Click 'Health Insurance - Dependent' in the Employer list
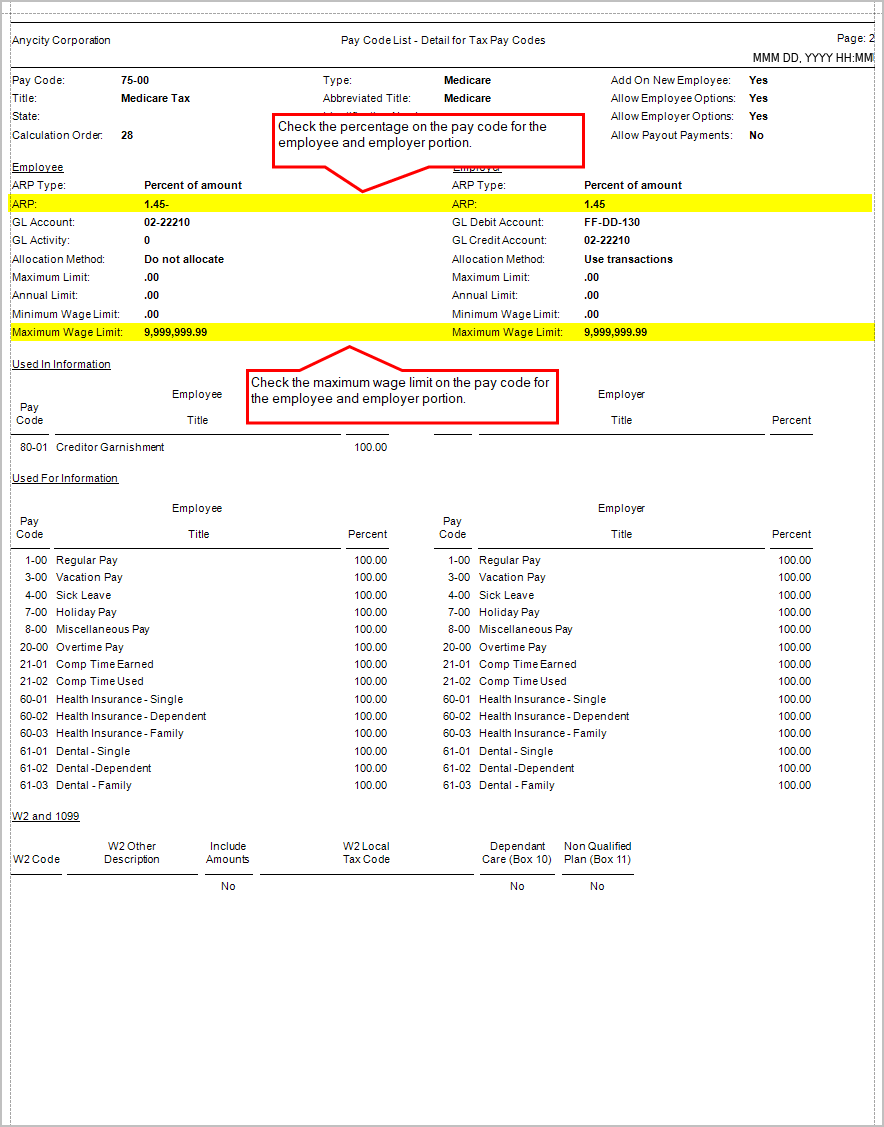The image size is (884, 1127). (x=554, y=717)
